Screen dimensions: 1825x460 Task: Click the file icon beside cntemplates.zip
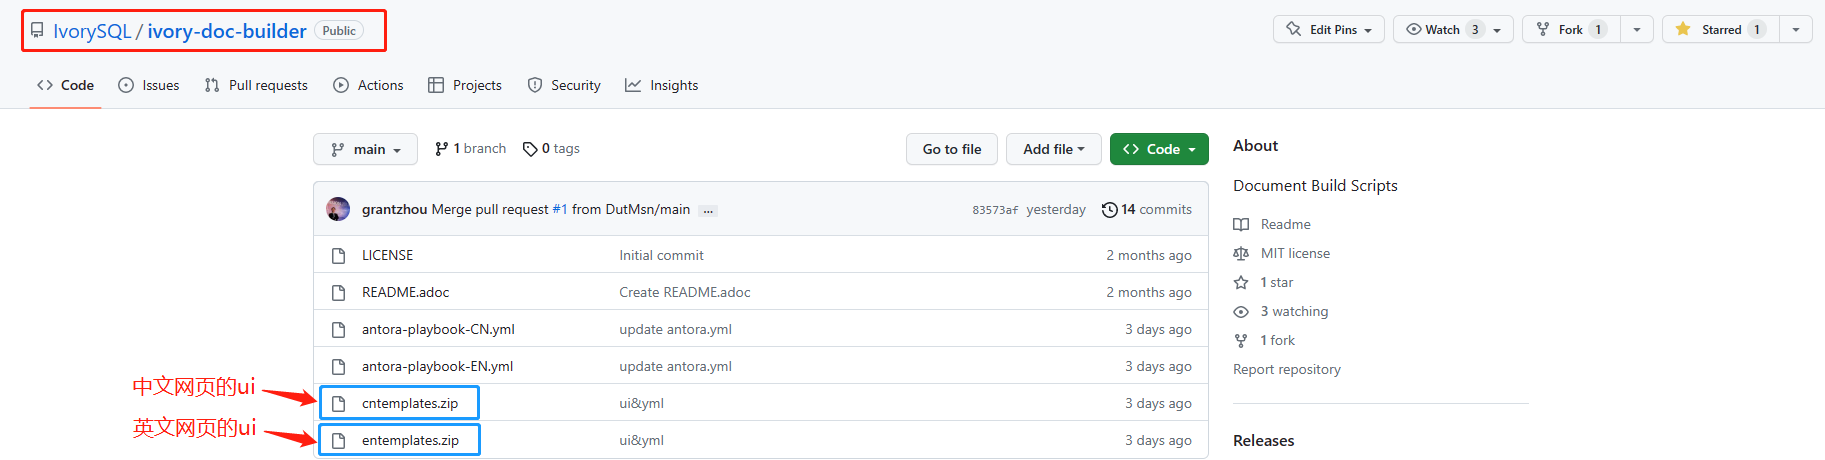click(x=339, y=403)
